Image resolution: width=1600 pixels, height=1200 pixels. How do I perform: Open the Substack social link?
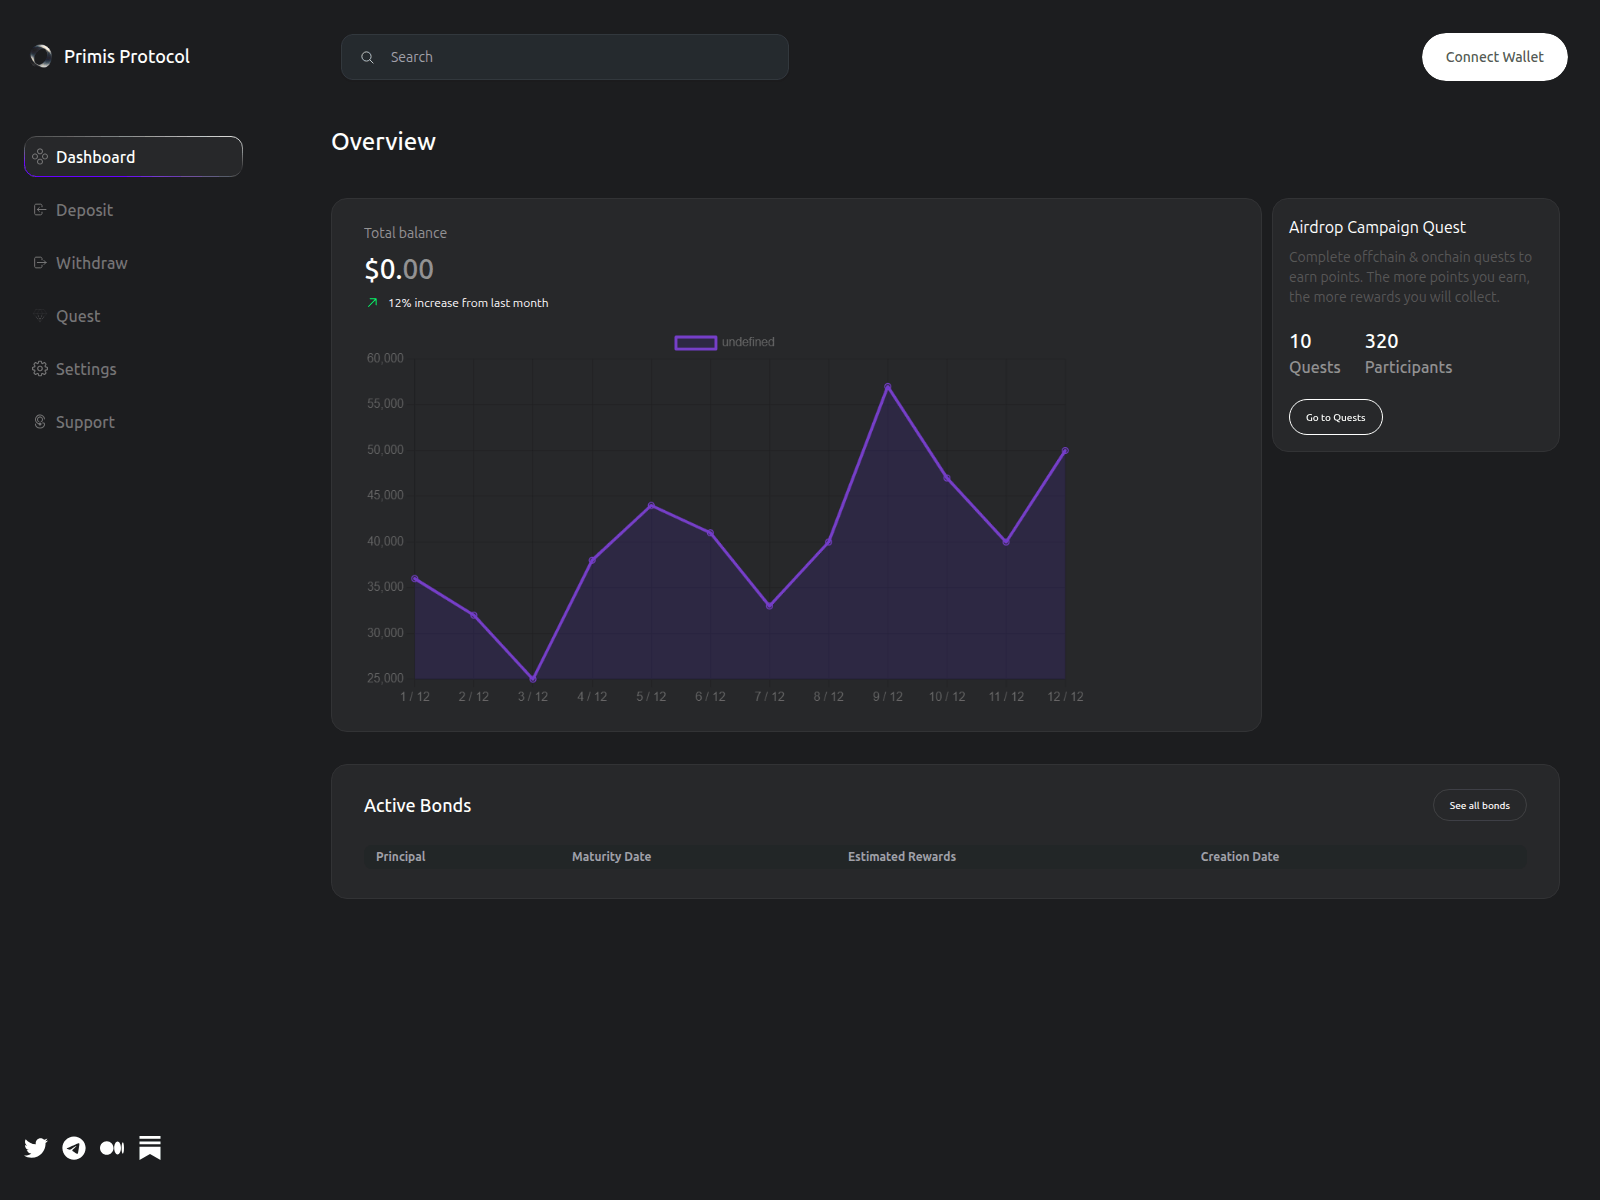pos(150,1148)
